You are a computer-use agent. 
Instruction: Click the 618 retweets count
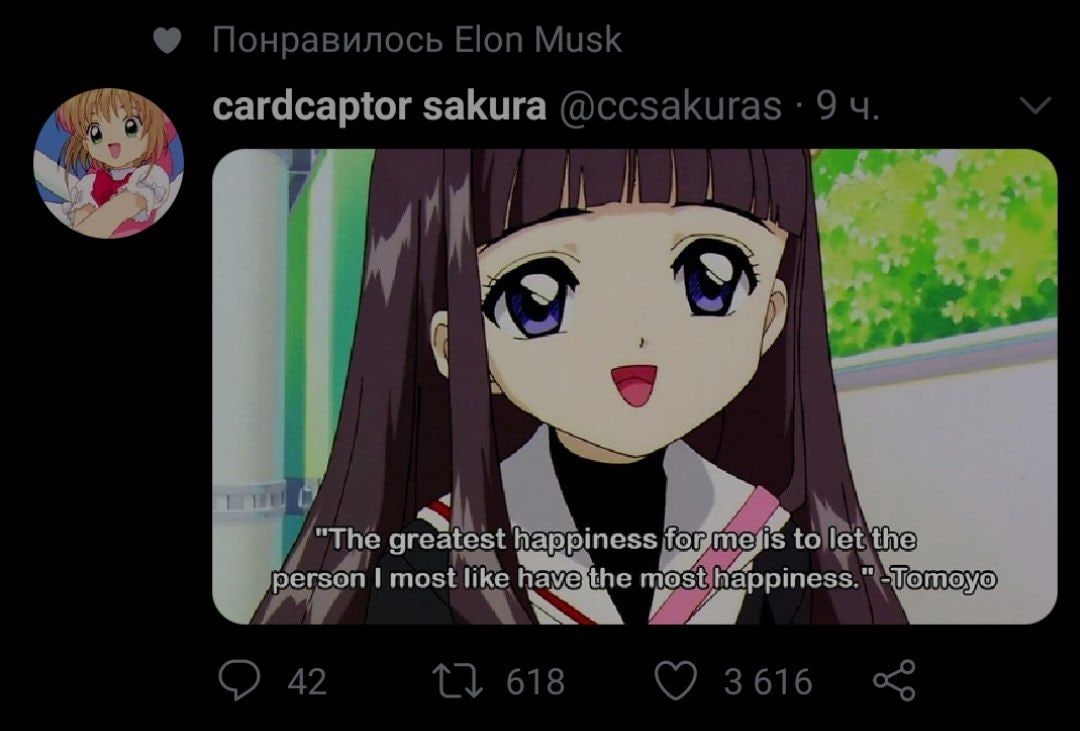[535, 681]
